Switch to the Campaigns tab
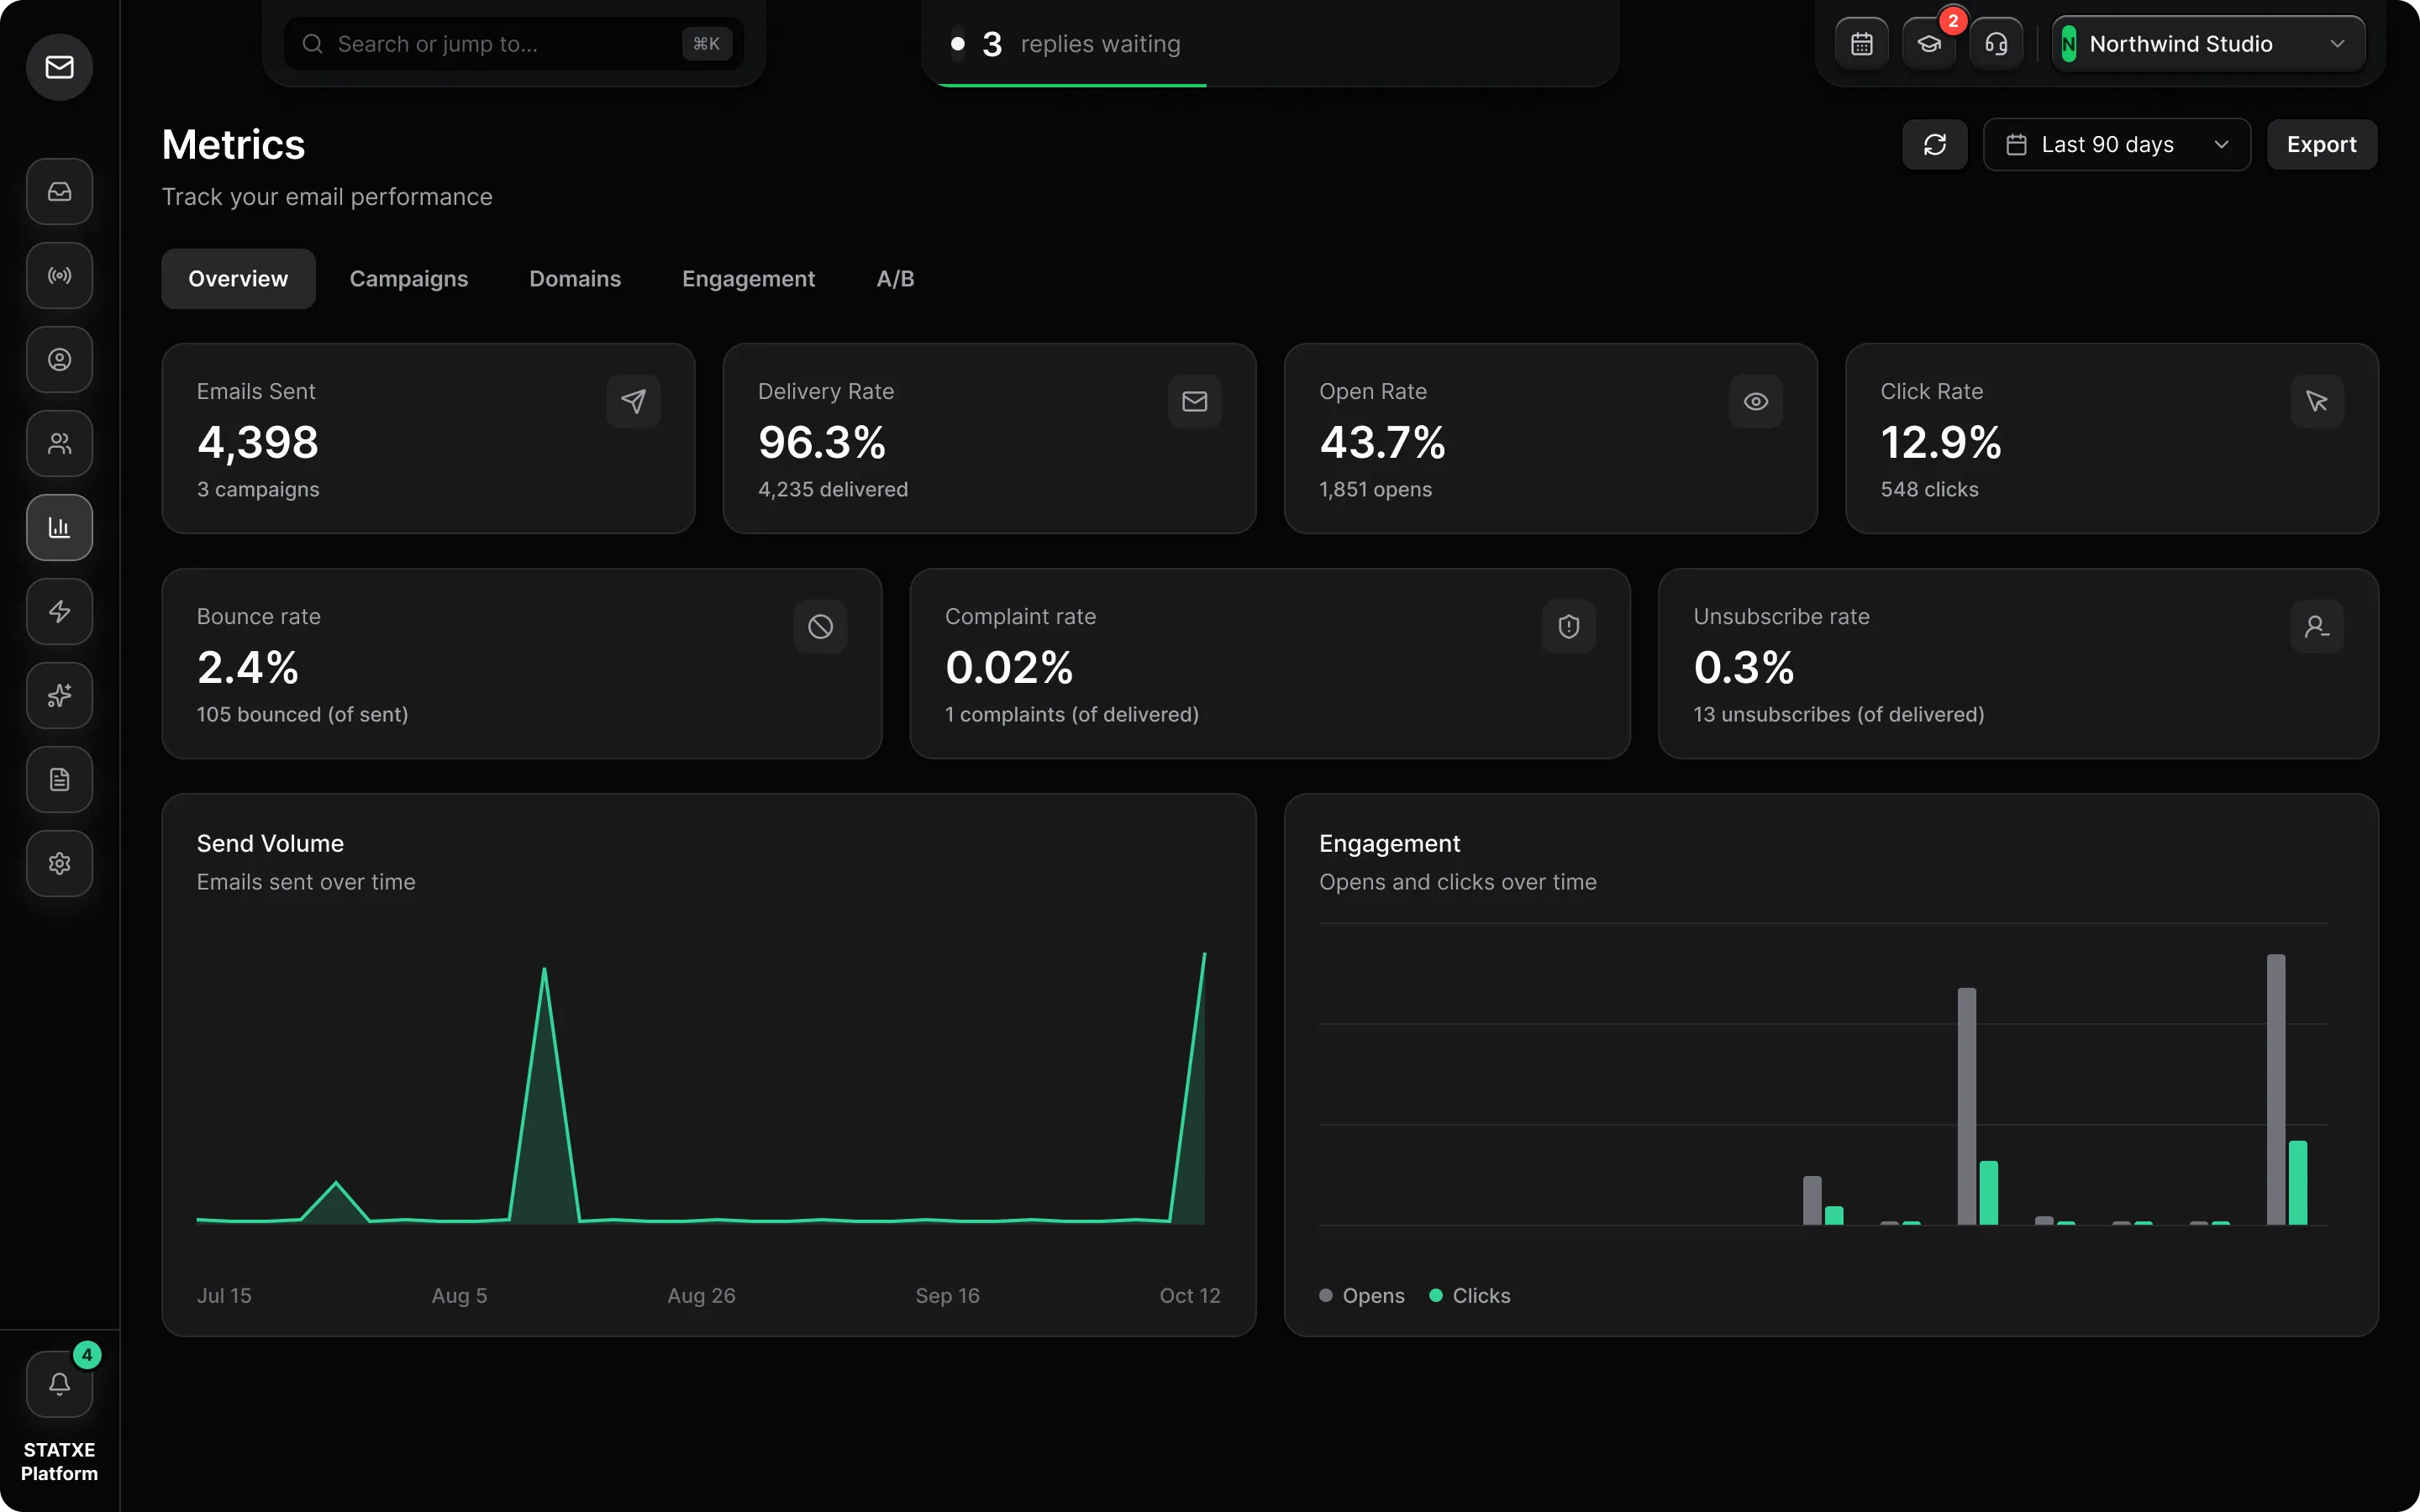The width and height of the screenshot is (2420, 1512). coord(409,279)
